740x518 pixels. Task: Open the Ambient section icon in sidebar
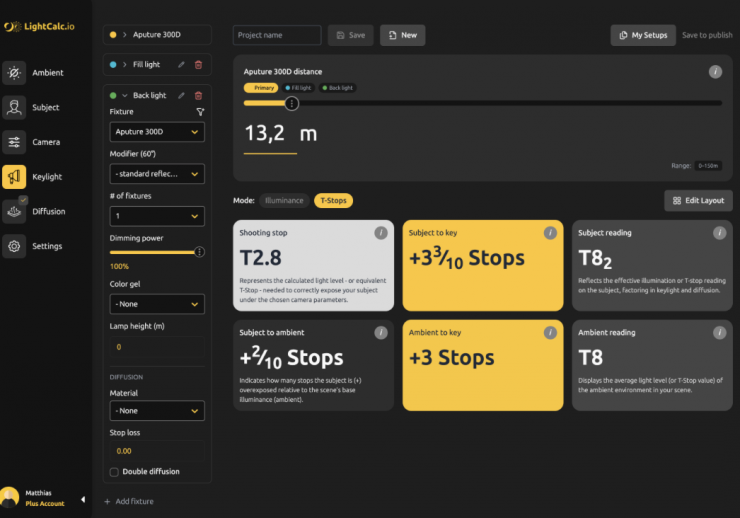14,73
